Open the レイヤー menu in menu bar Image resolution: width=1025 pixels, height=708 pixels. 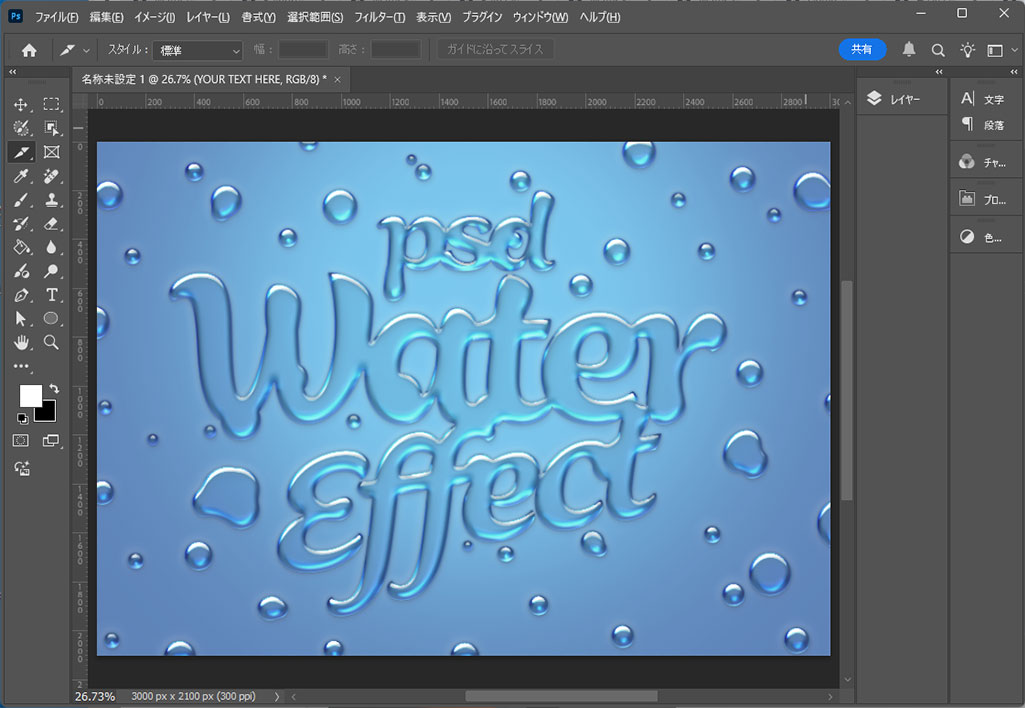click(208, 18)
